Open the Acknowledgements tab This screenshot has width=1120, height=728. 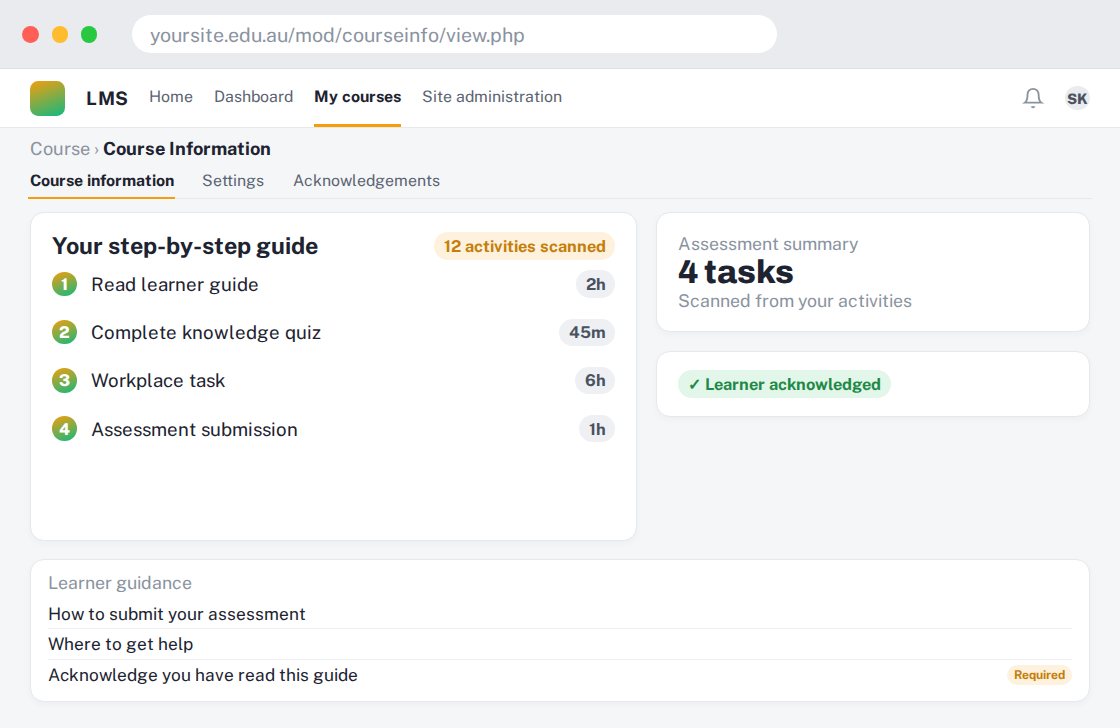click(x=366, y=181)
